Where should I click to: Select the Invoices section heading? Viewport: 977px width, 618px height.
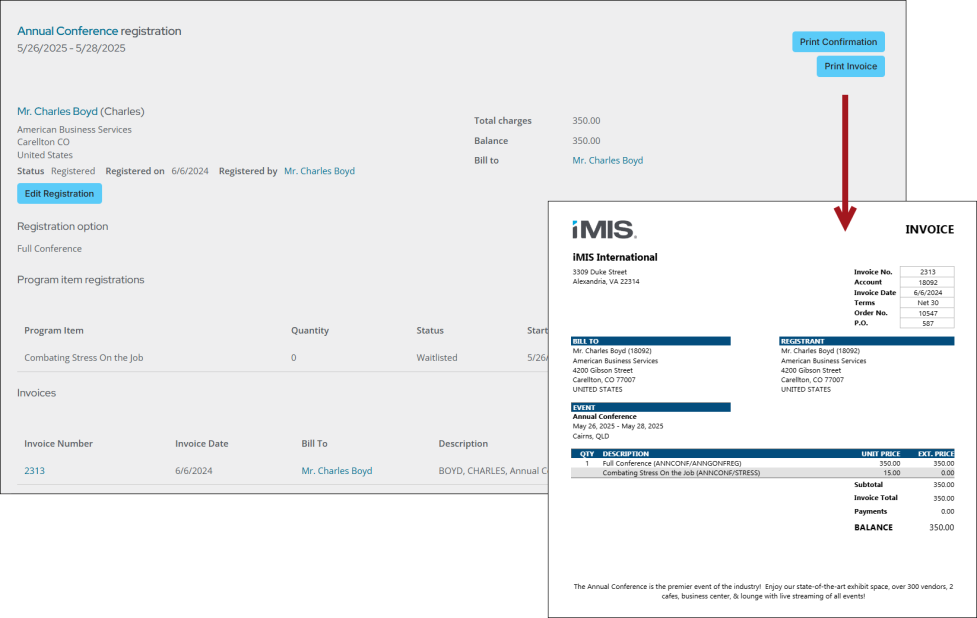(x=36, y=392)
